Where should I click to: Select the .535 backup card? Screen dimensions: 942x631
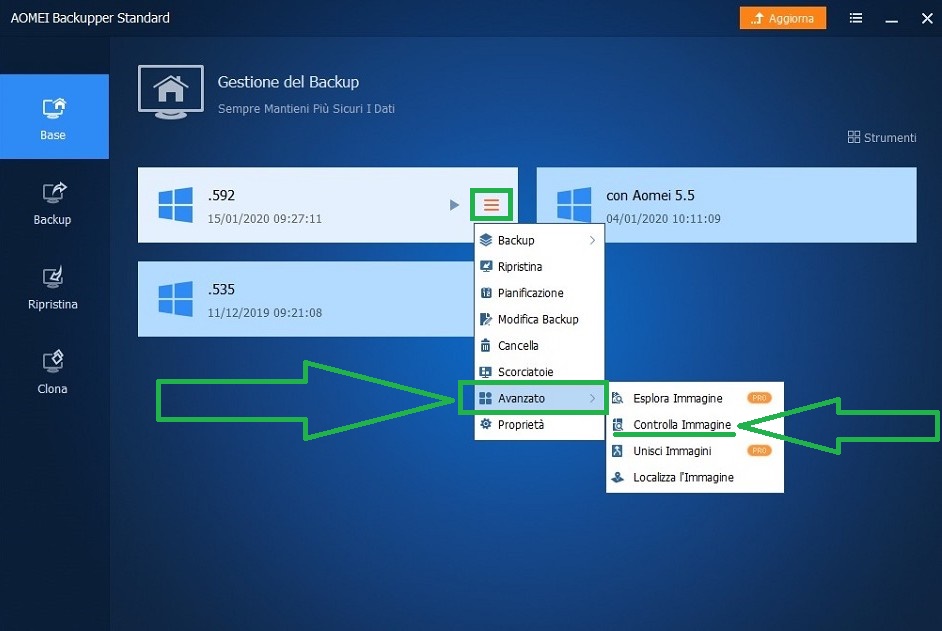pyautogui.click(x=306, y=299)
